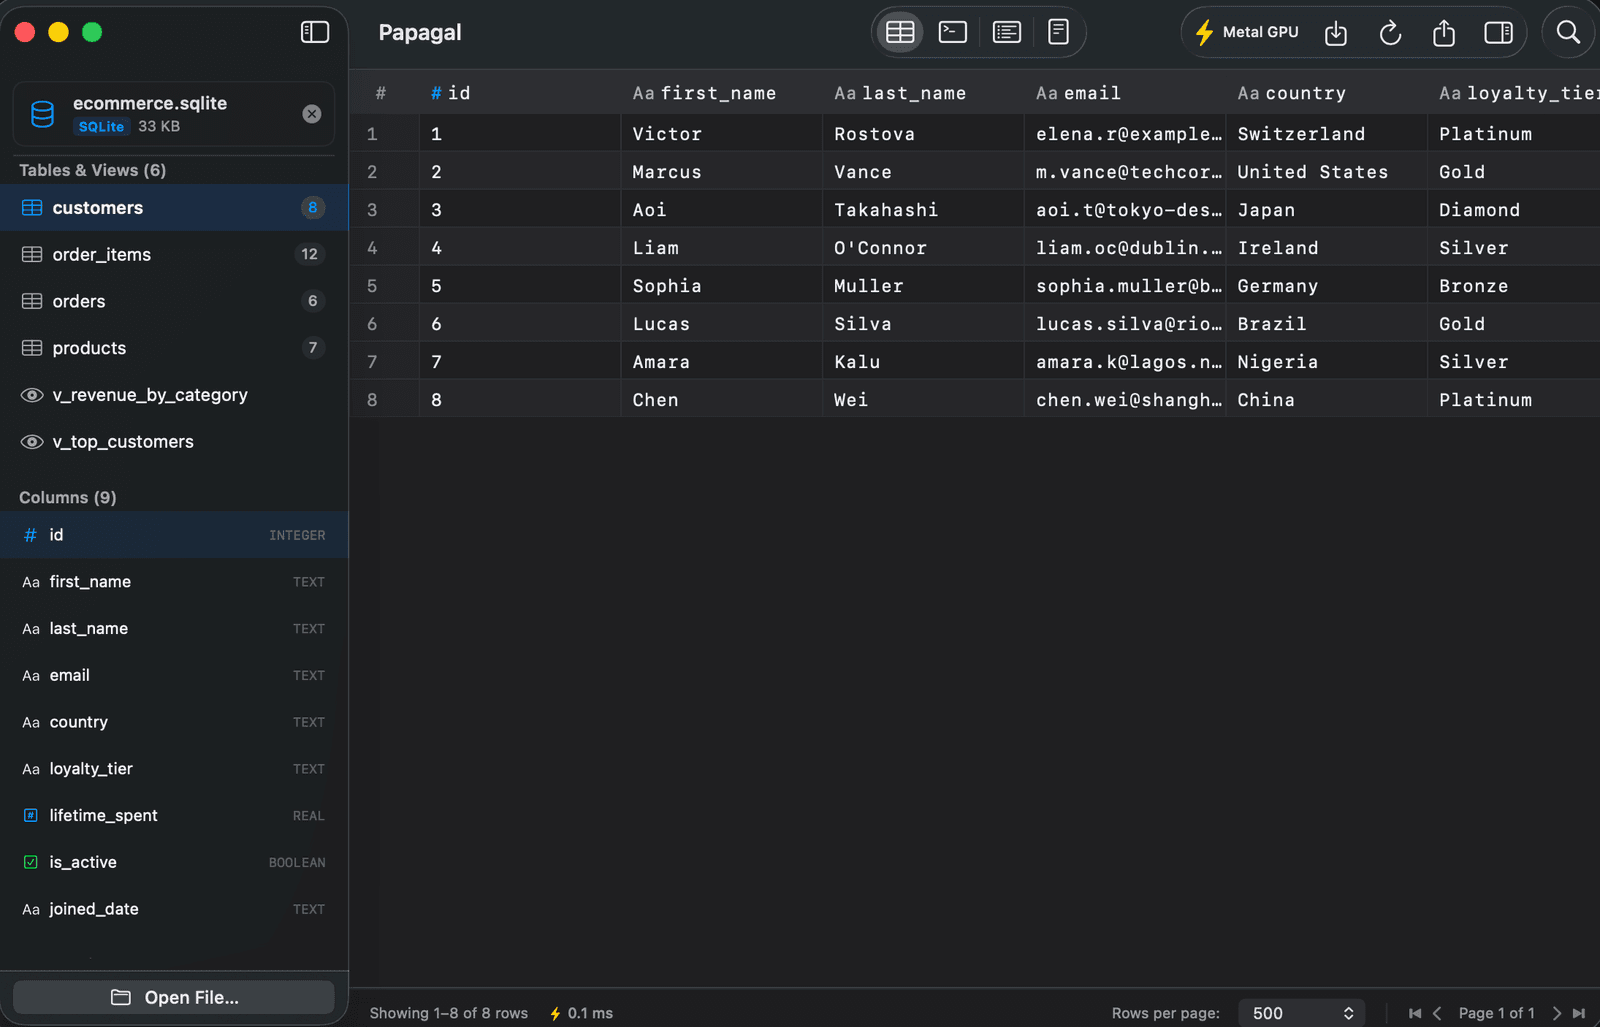The image size is (1600, 1027).
Task: Click the Showing 1–8 of 8 rows status
Action: [449, 1013]
